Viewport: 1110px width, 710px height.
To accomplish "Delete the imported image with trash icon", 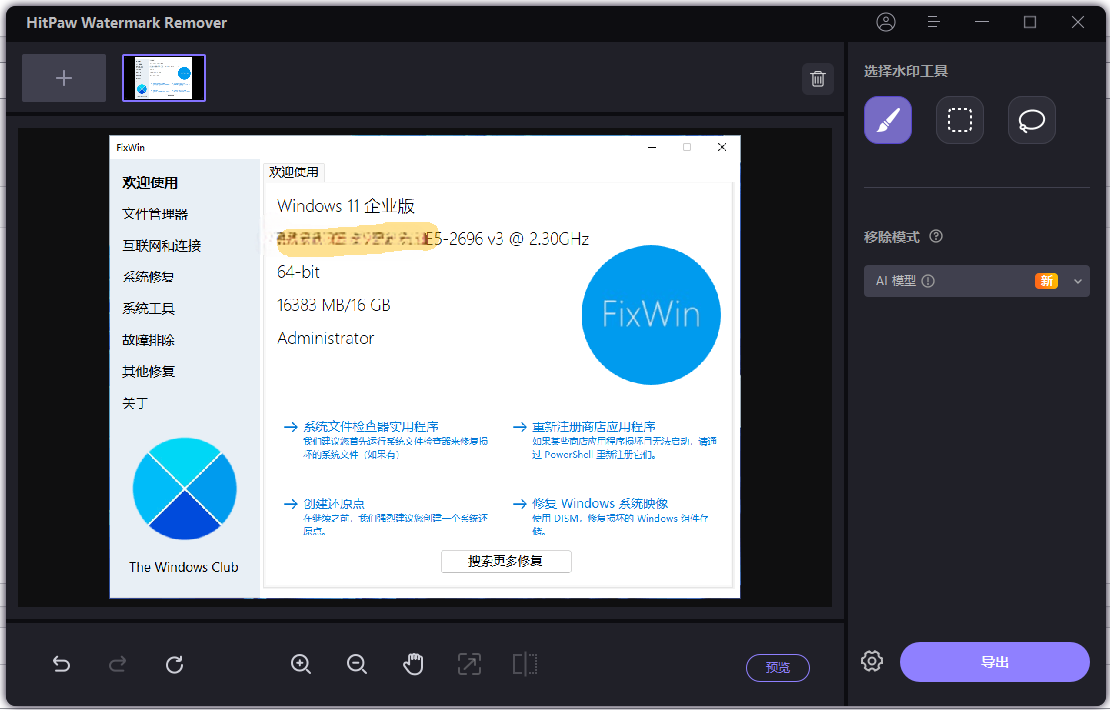I will [x=818, y=79].
